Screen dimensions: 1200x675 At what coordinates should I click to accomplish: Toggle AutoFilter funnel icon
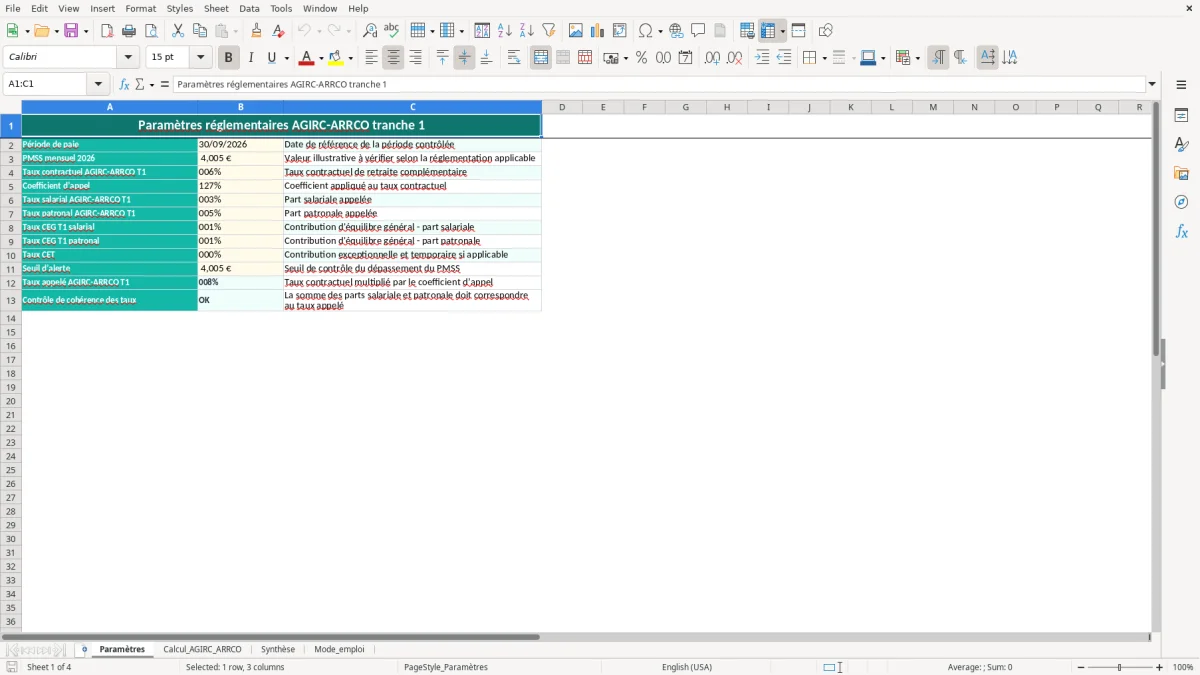549,31
